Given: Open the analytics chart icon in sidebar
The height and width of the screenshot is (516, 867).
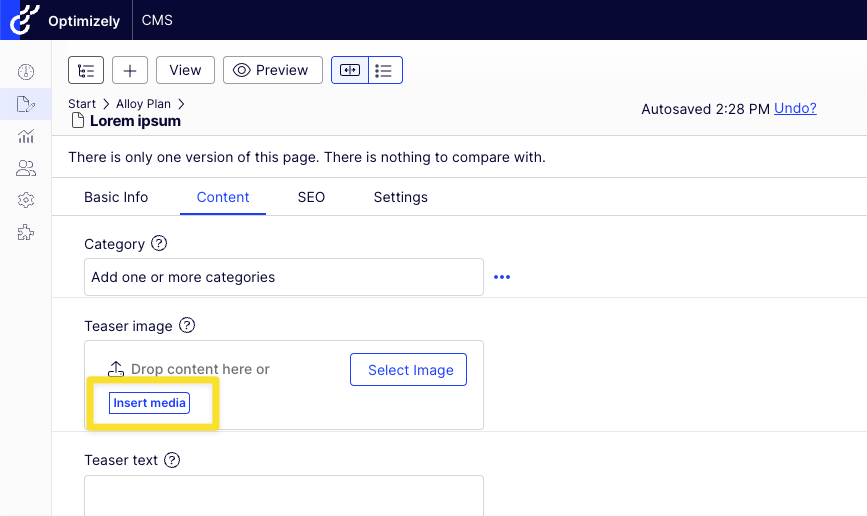Looking at the screenshot, I should (x=25, y=136).
